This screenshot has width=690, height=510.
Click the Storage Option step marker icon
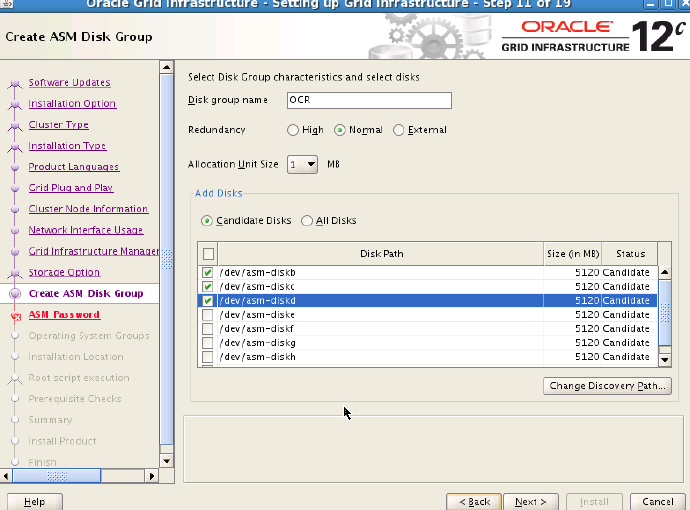[x=15, y=273]
